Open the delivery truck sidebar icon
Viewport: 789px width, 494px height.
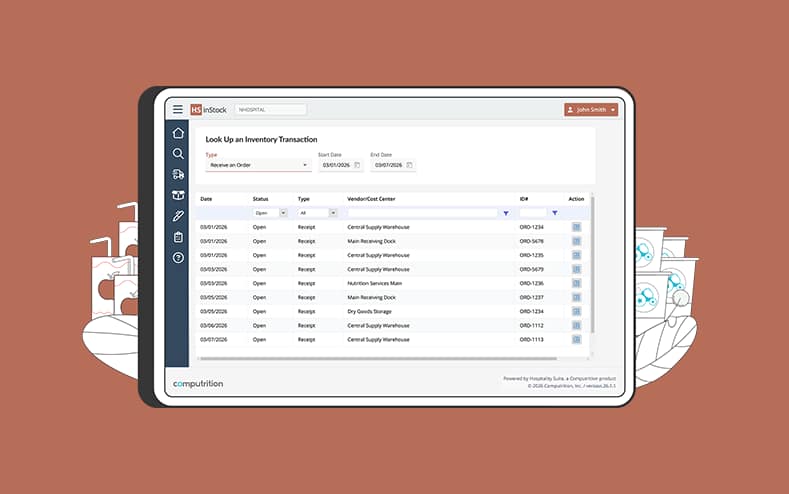(178, 175)
